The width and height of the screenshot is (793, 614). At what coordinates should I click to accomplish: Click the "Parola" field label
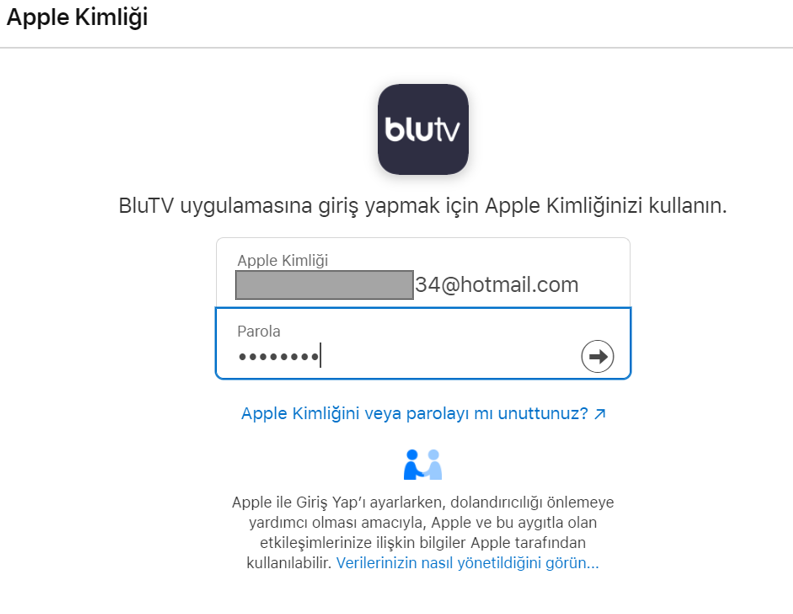(258, 331)
